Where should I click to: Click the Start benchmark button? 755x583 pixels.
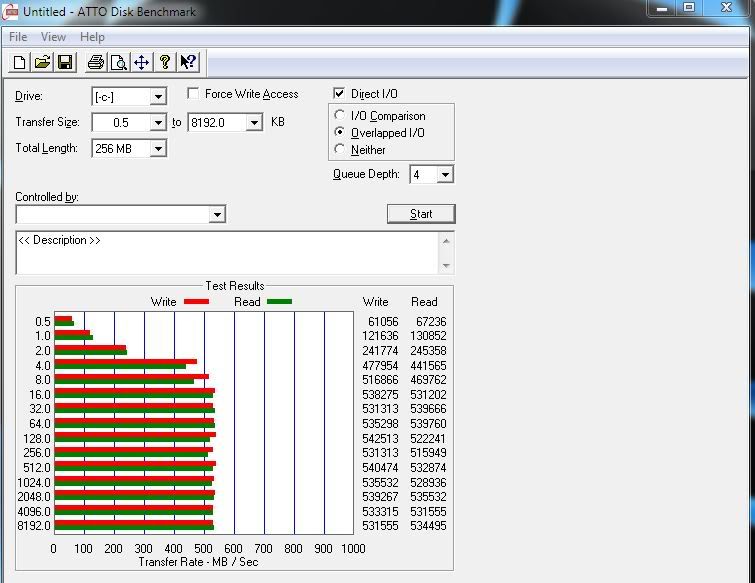pyautogui.click(x=421, y=214)
